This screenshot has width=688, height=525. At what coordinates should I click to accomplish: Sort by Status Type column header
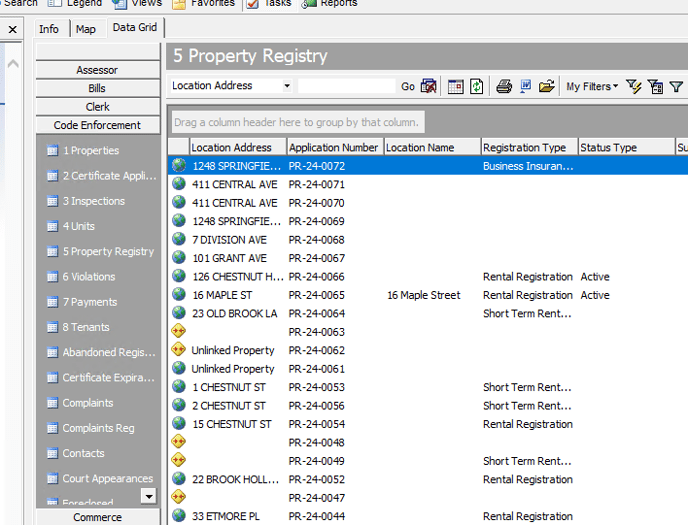[x=626, y=147]
